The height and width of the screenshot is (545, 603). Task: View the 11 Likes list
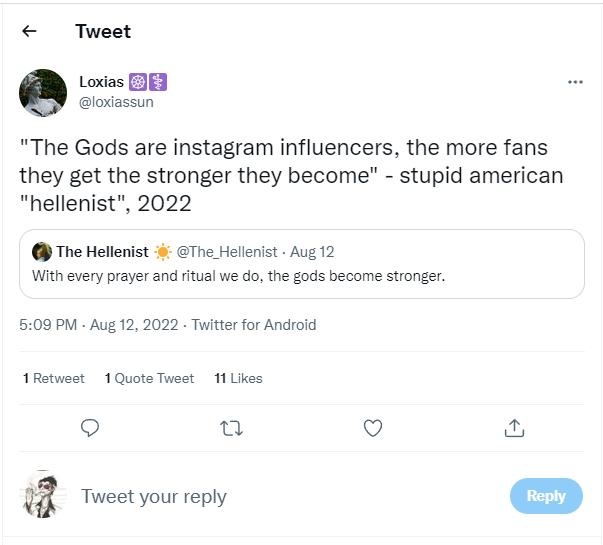238,378
